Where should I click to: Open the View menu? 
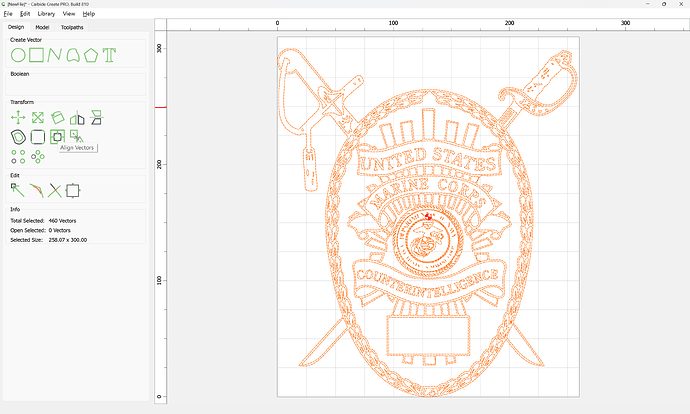tap(69, 14)
